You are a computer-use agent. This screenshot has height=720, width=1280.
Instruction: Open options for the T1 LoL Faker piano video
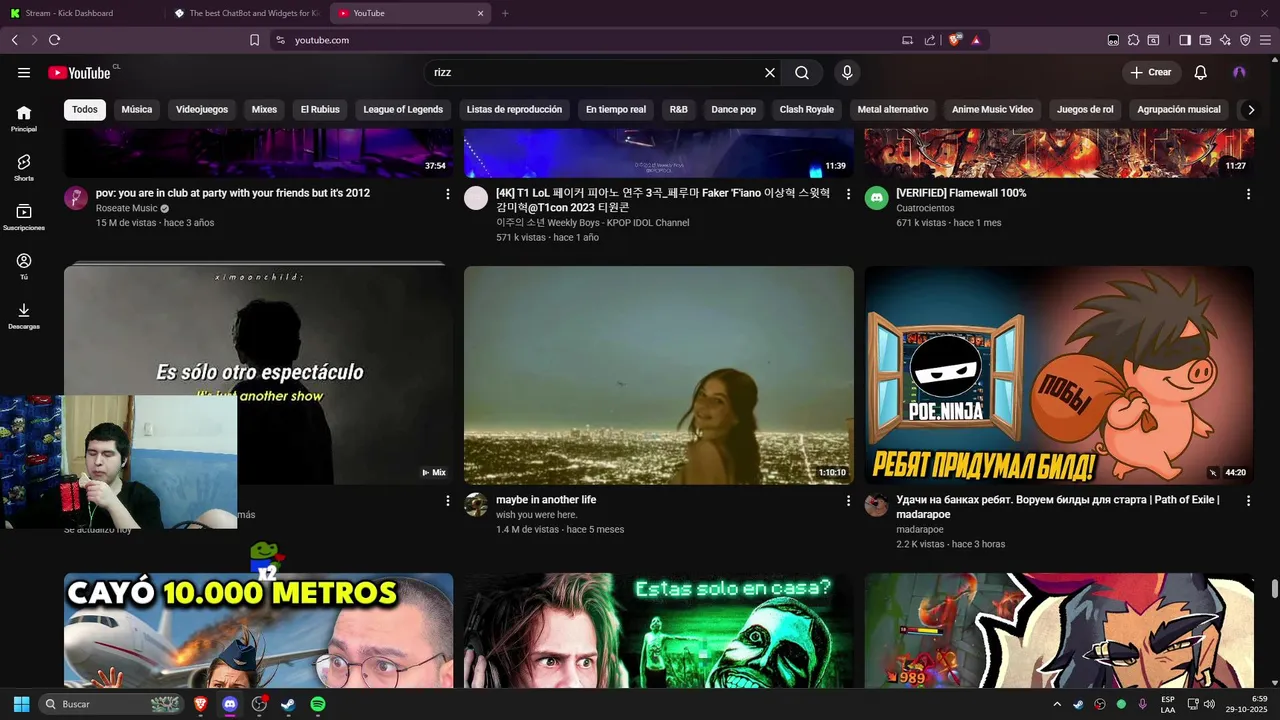click(848, 194)
